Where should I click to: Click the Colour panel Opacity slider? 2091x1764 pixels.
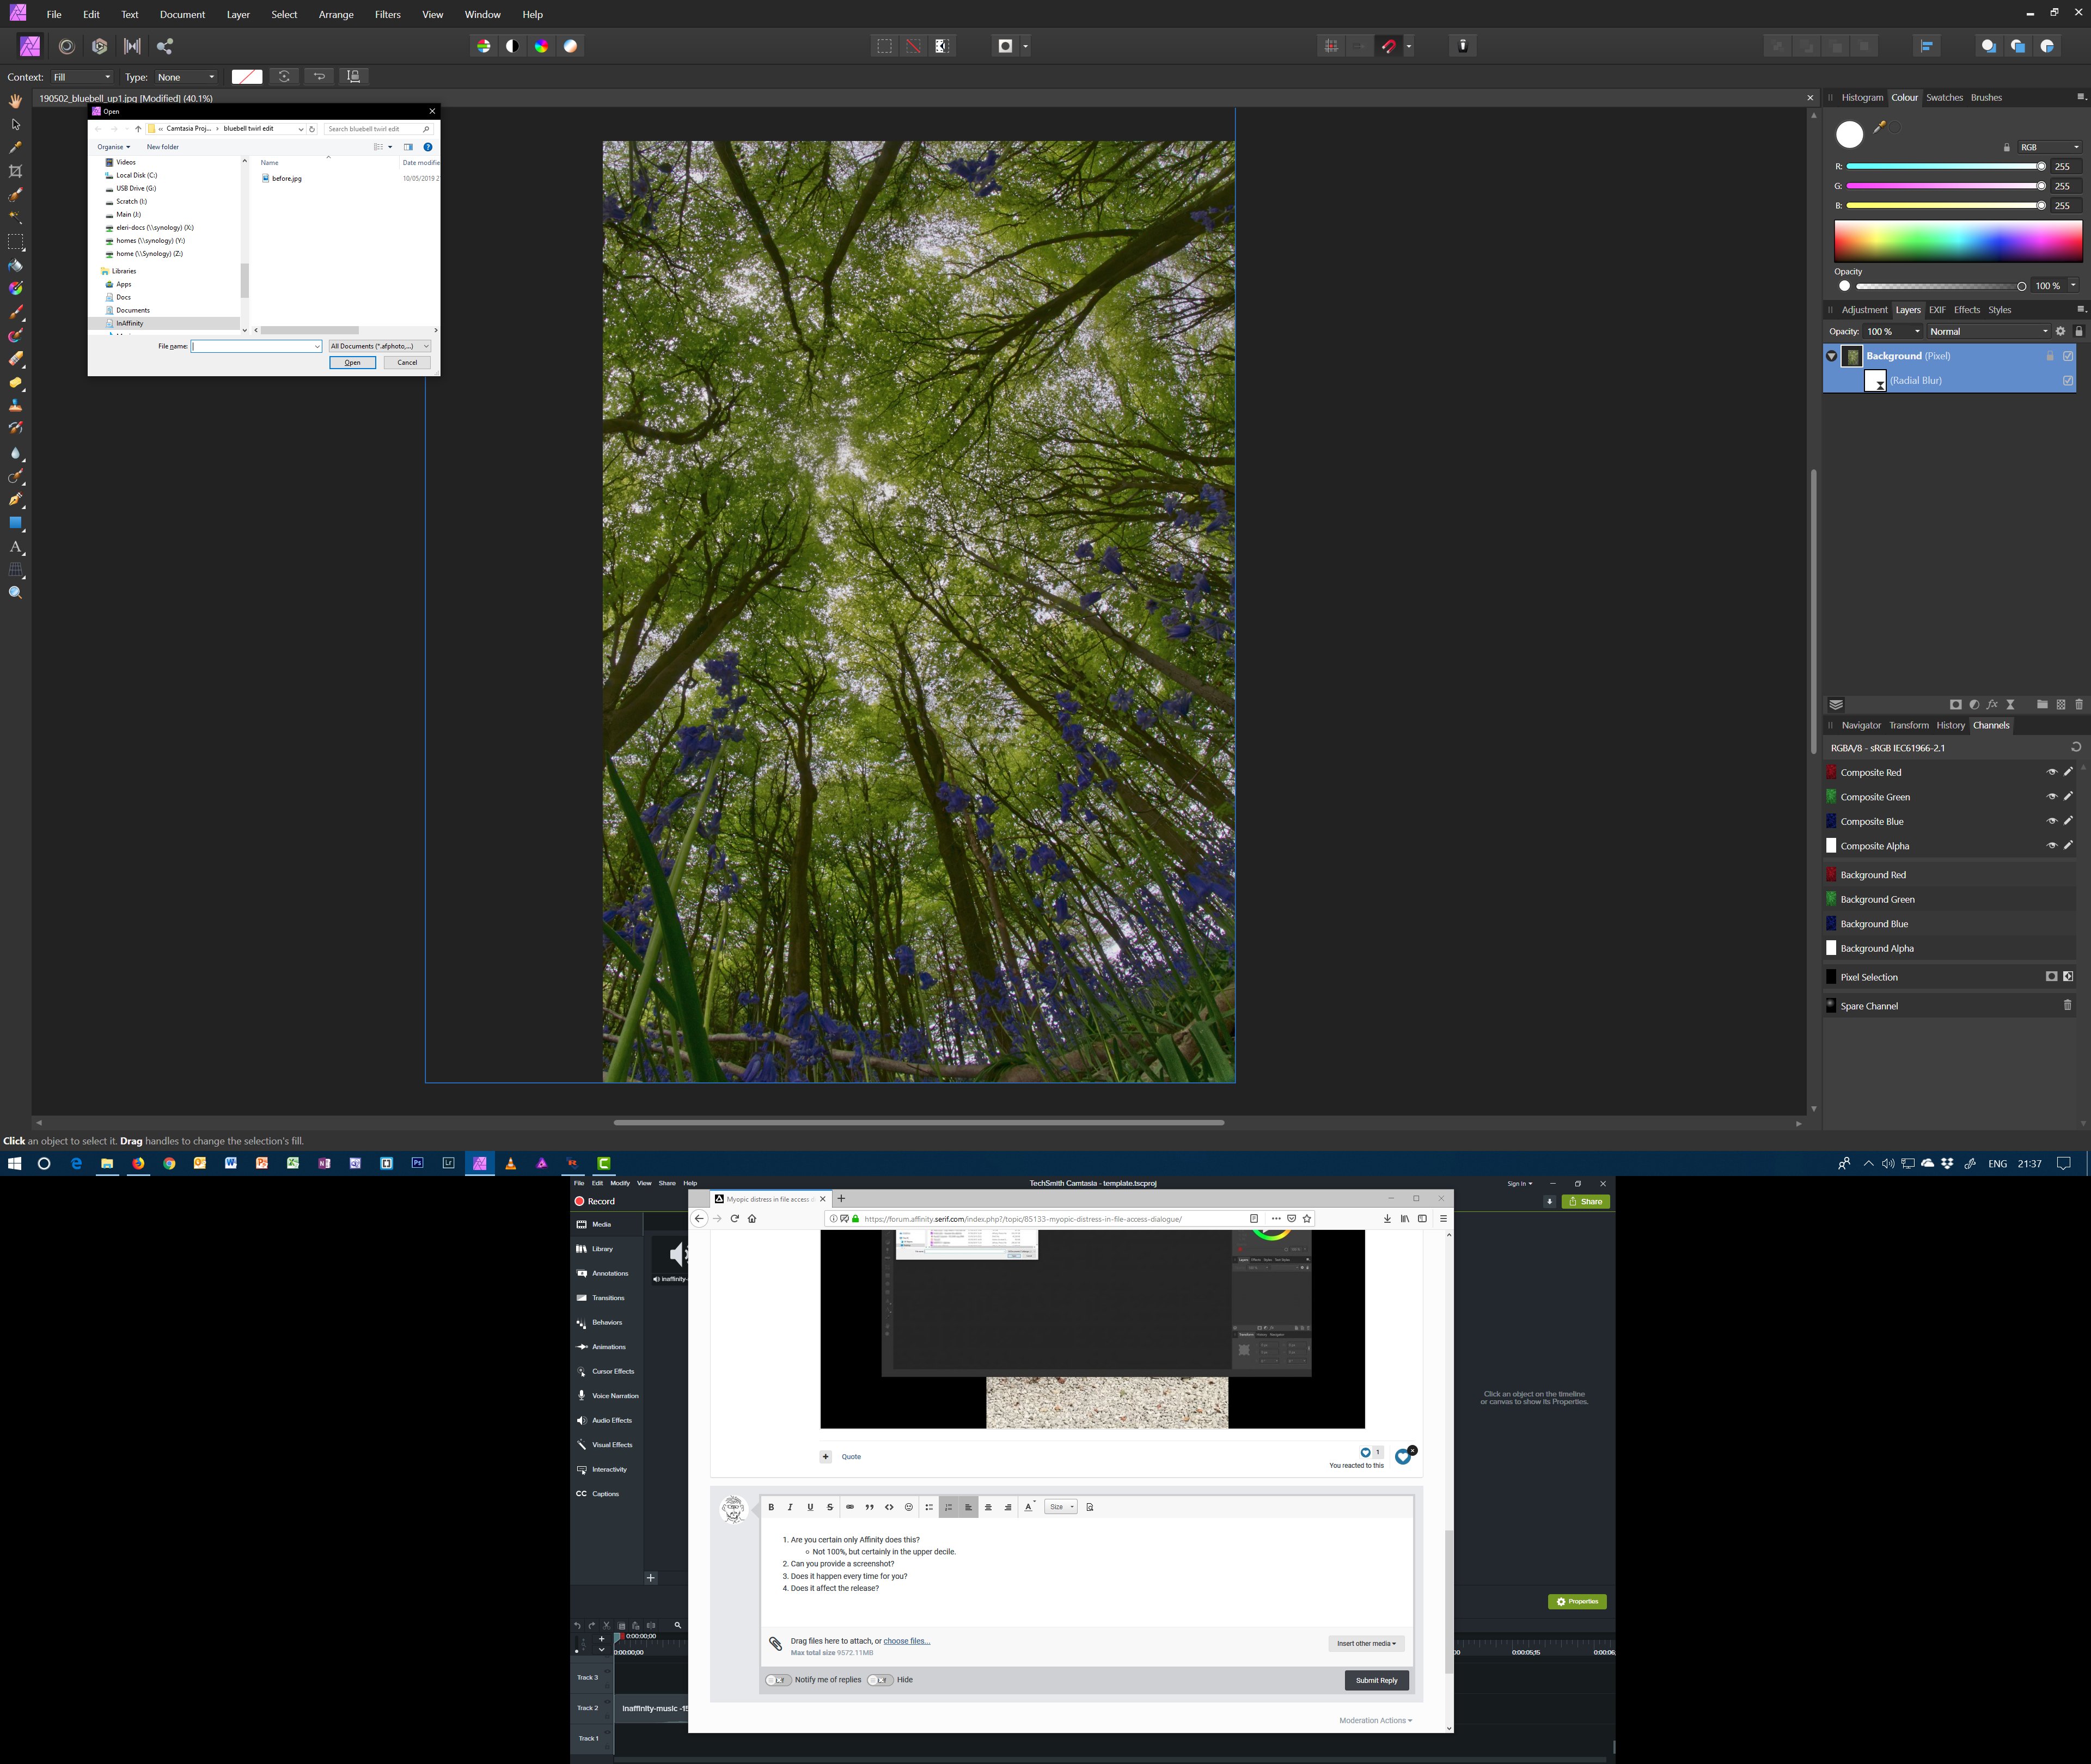coord(1940,286)
